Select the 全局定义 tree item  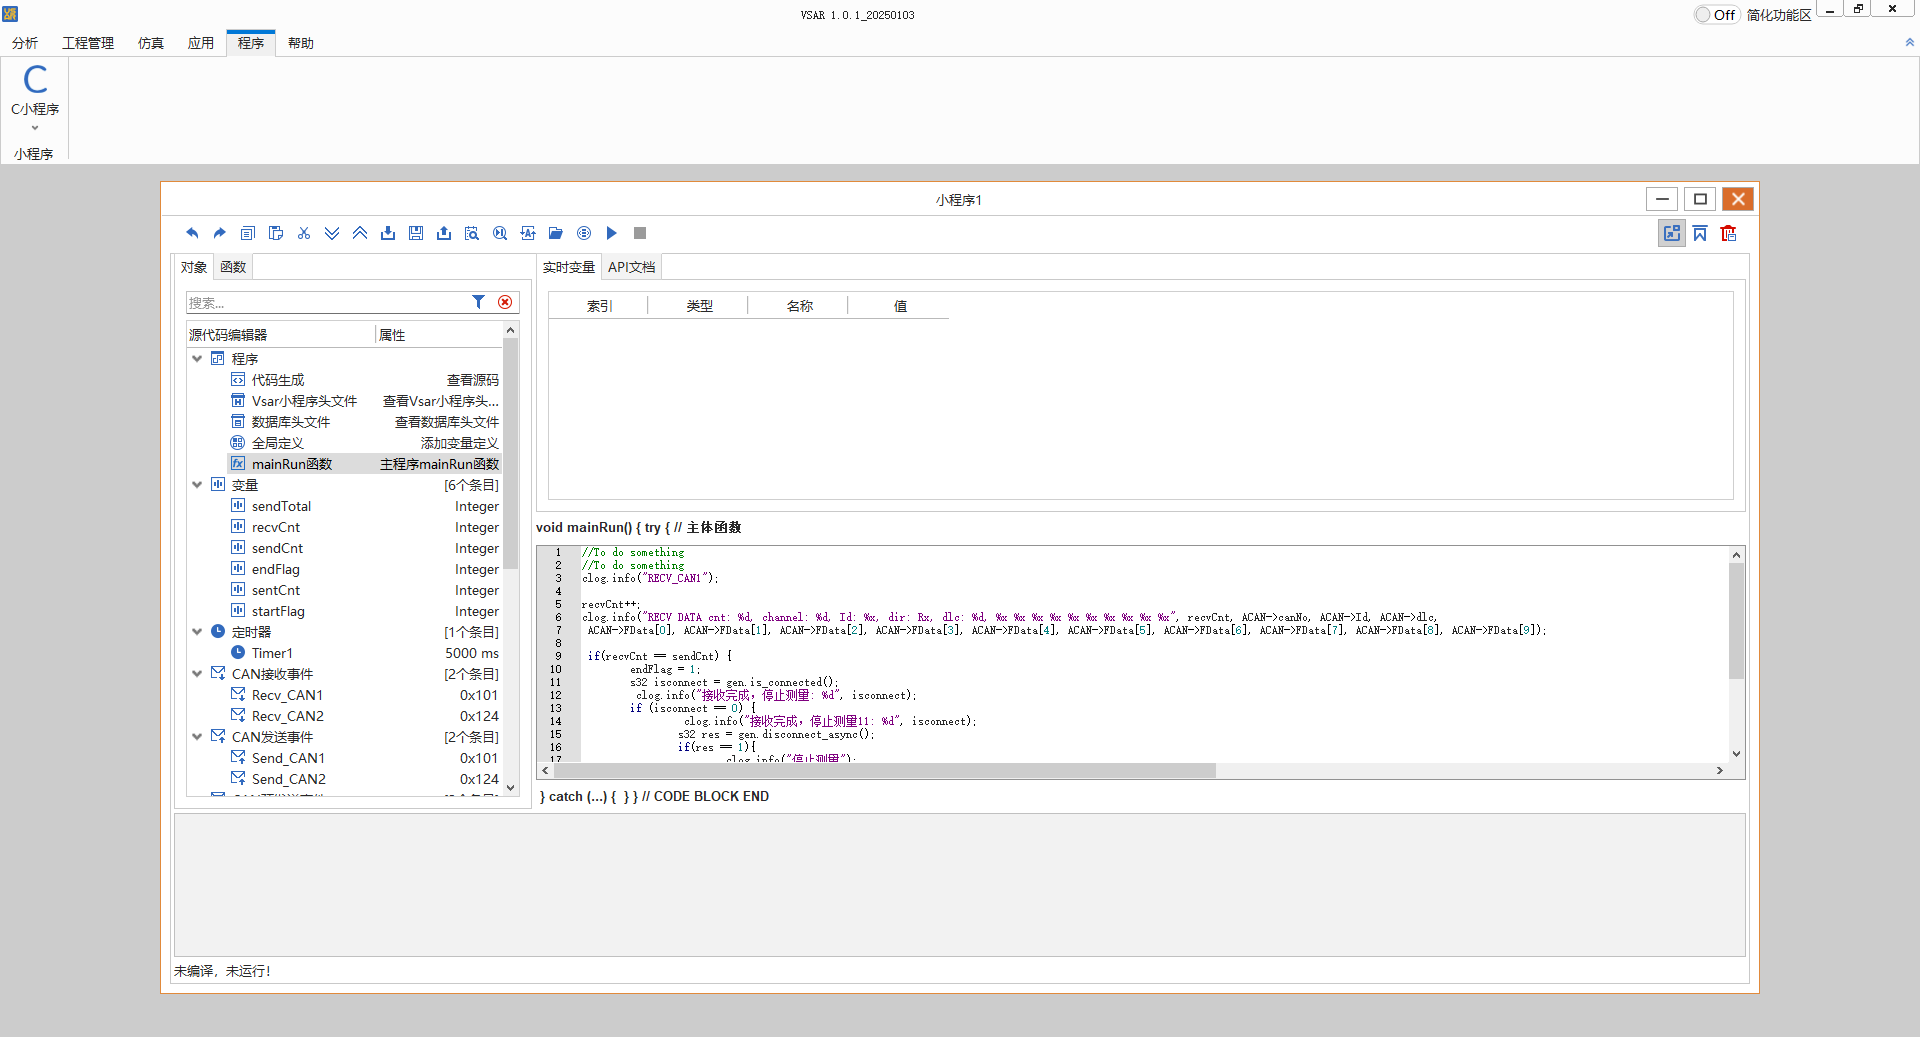(x=278, y=443)
